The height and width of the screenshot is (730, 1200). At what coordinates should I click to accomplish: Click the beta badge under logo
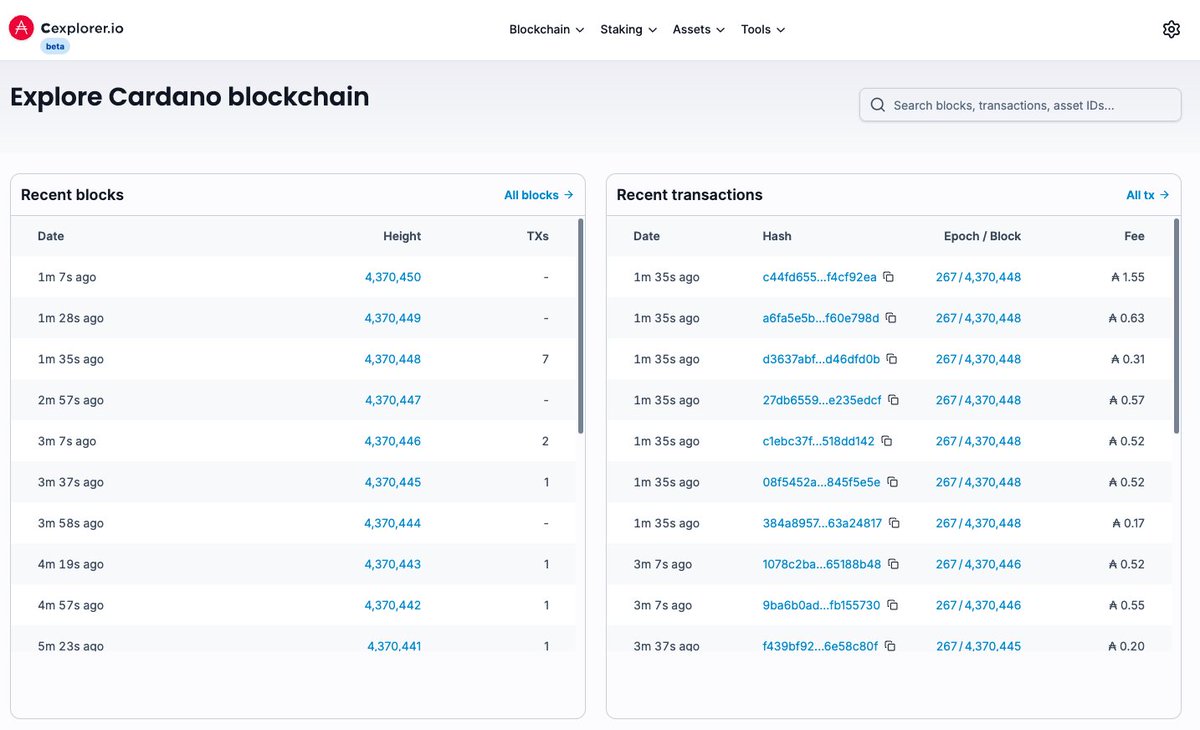click(55, 46)
